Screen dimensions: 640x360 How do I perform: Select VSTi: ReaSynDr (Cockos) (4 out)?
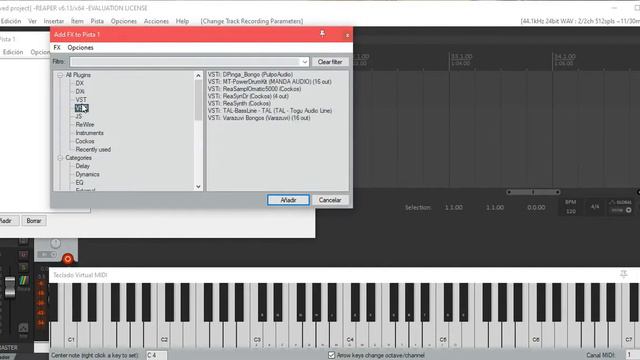click(248, 96)
